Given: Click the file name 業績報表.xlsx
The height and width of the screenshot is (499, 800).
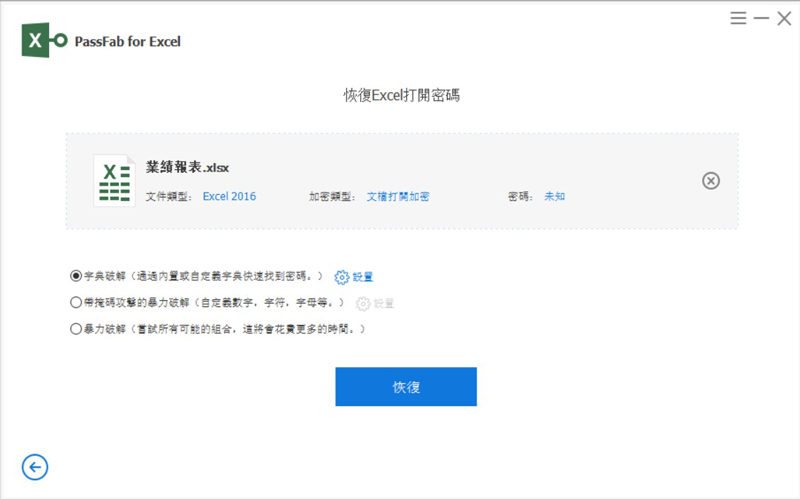Looking at the screenshot, I should coord(187,167).
